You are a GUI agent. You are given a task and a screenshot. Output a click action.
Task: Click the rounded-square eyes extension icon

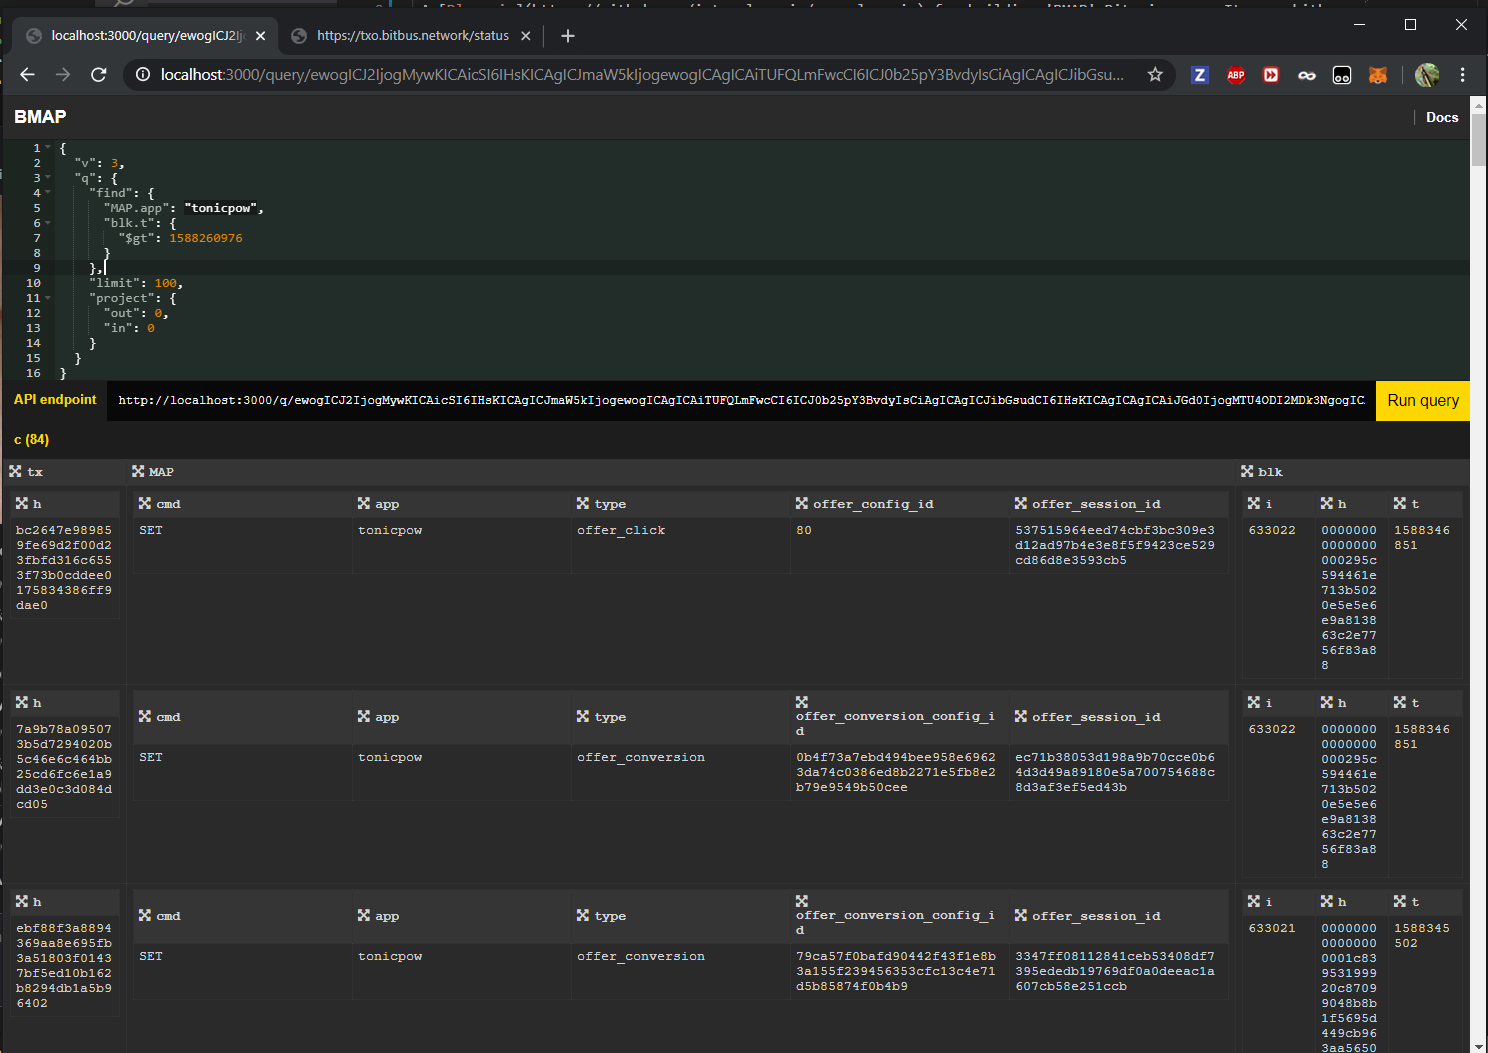1342,75
